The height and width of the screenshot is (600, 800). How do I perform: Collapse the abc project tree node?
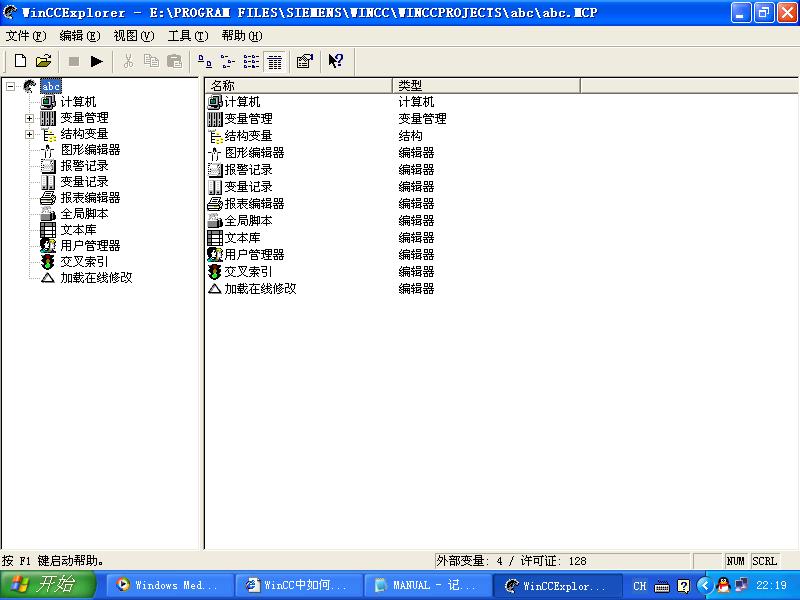click(x=10, y=86)
